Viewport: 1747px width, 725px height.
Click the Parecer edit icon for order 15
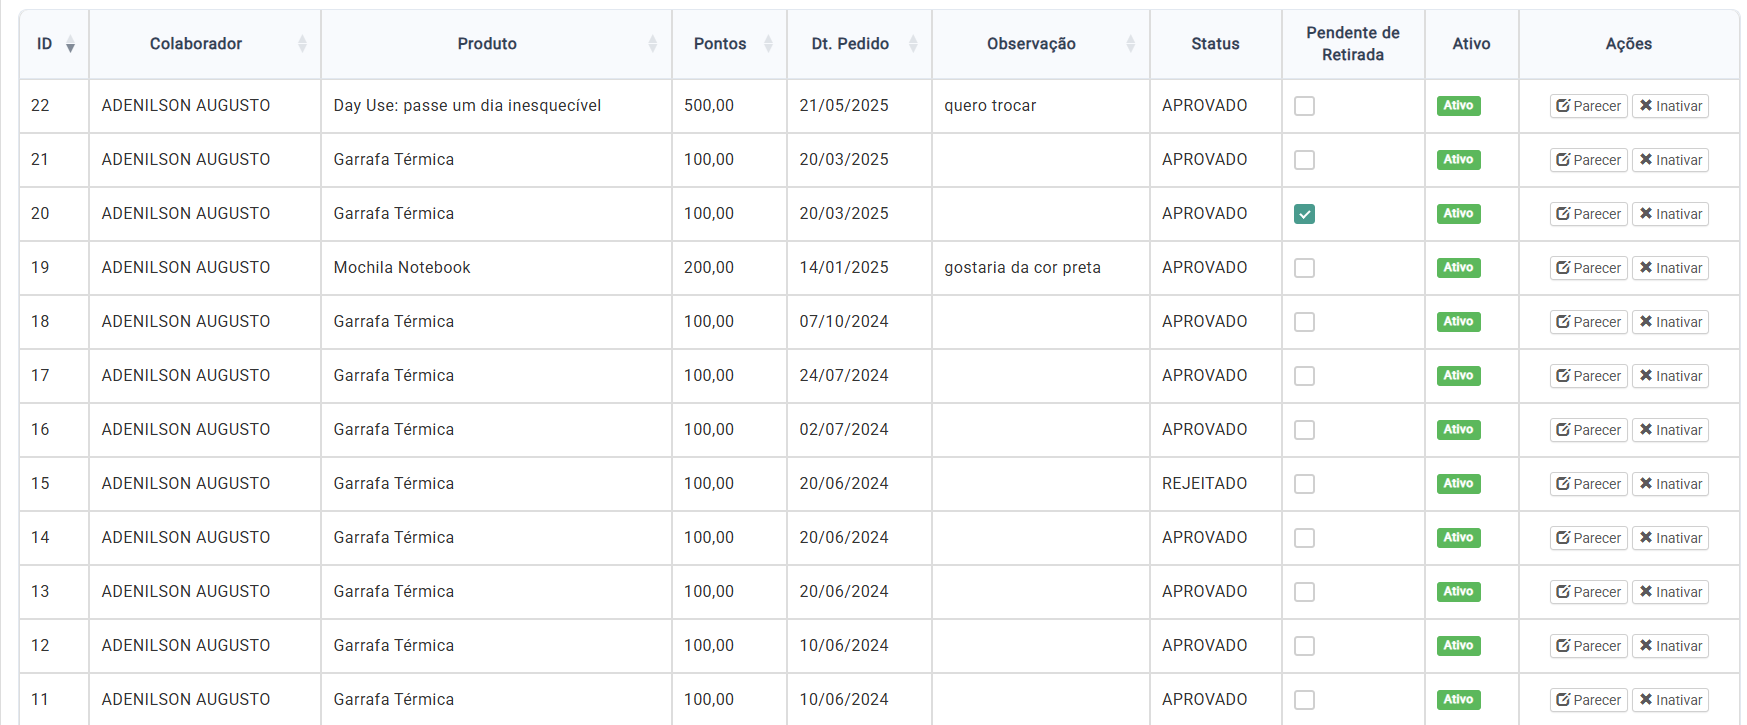pos(1563,484)
